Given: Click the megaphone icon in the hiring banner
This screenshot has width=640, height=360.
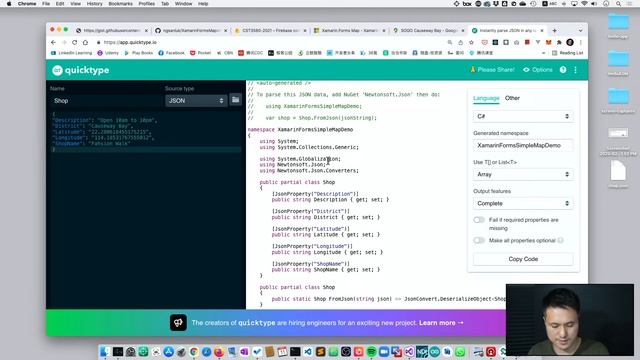Looking at the screenshot, I should tap(178, 323).
